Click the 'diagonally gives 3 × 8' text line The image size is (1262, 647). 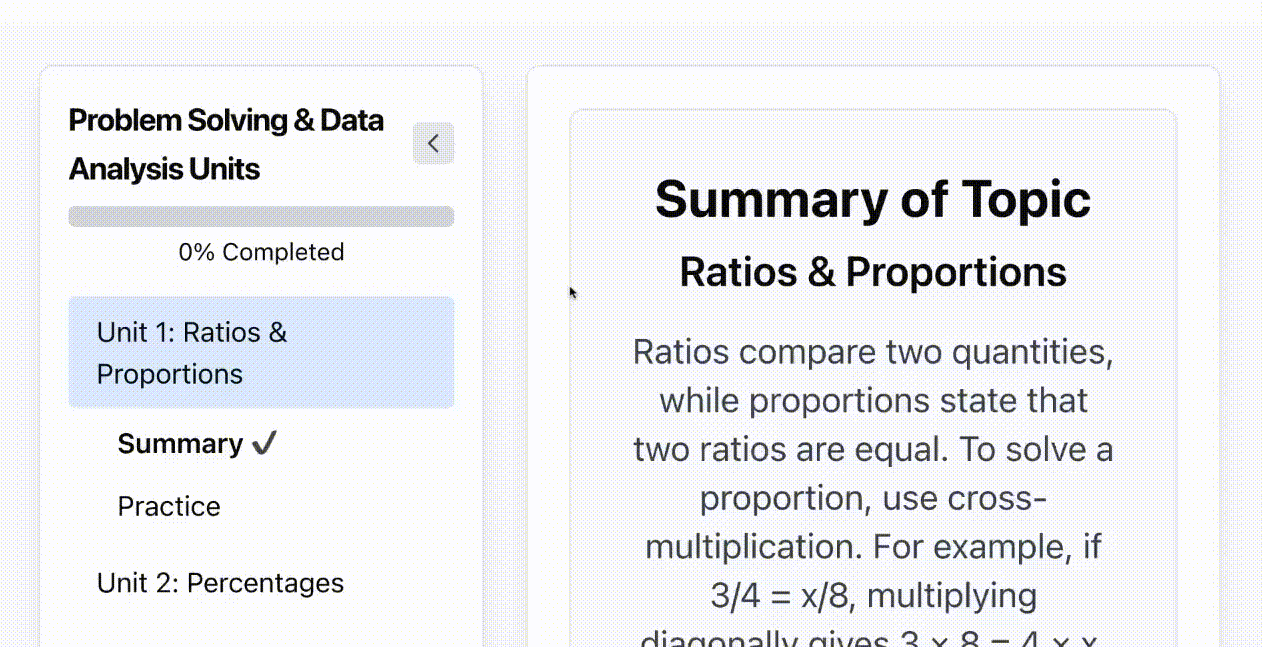click(872, 638)
